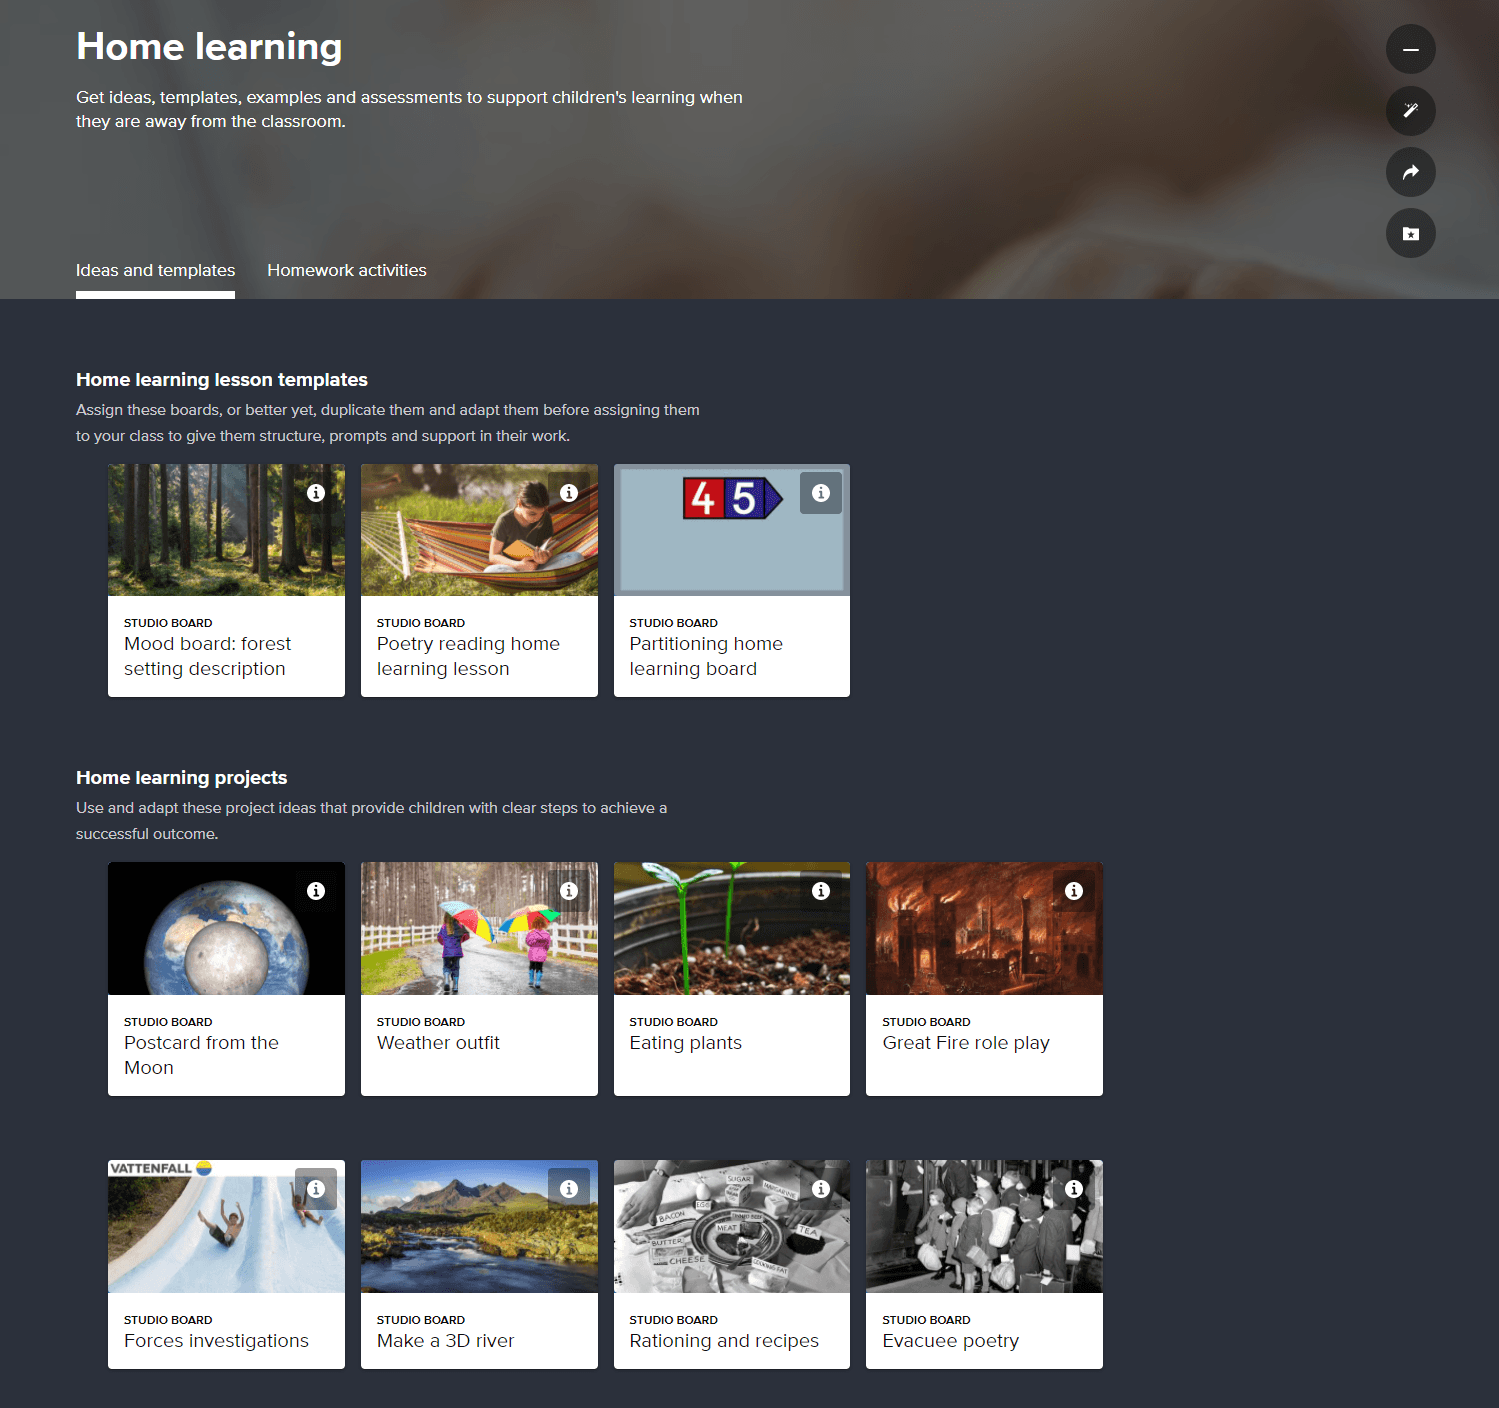
Task: Switch to Homework activities tab
Action: [x=346, y=270]
